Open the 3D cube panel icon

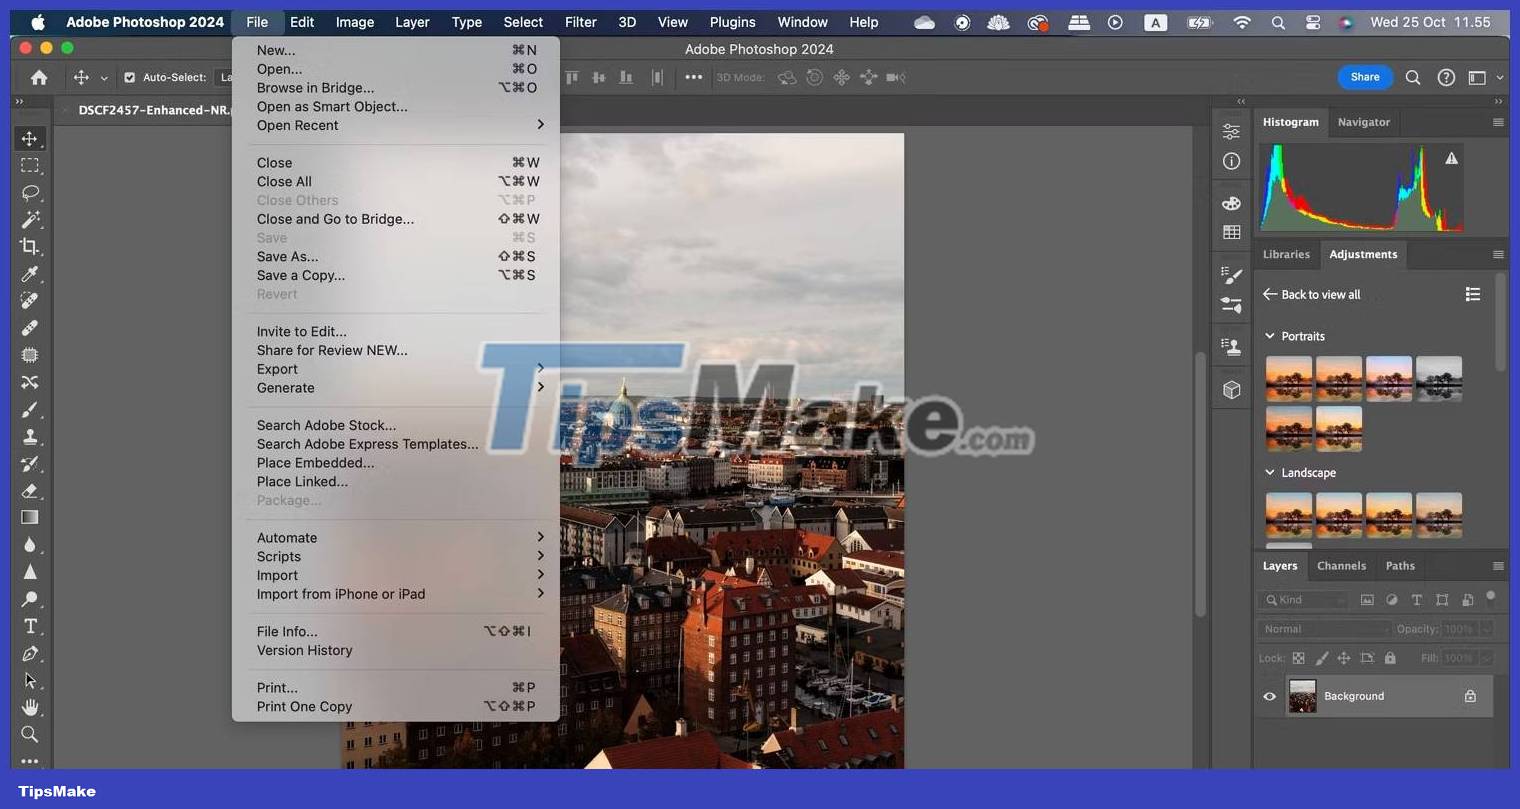pyautogui.click(x=1231, y=389)
